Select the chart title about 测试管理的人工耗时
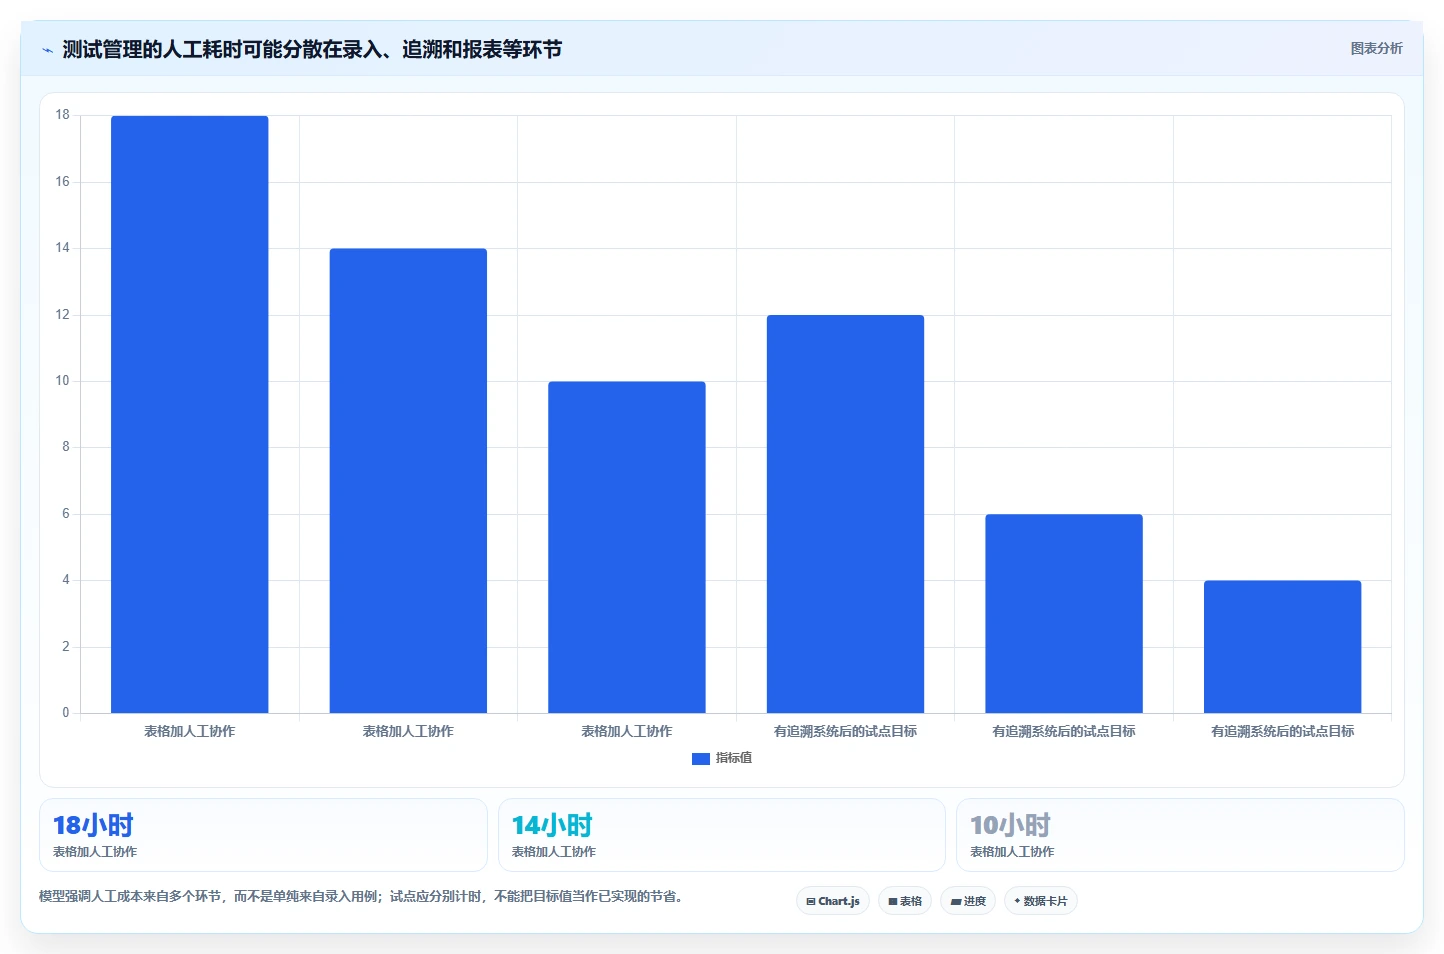The width and height of the screenshot is (1444, 954). click(312, 49)
